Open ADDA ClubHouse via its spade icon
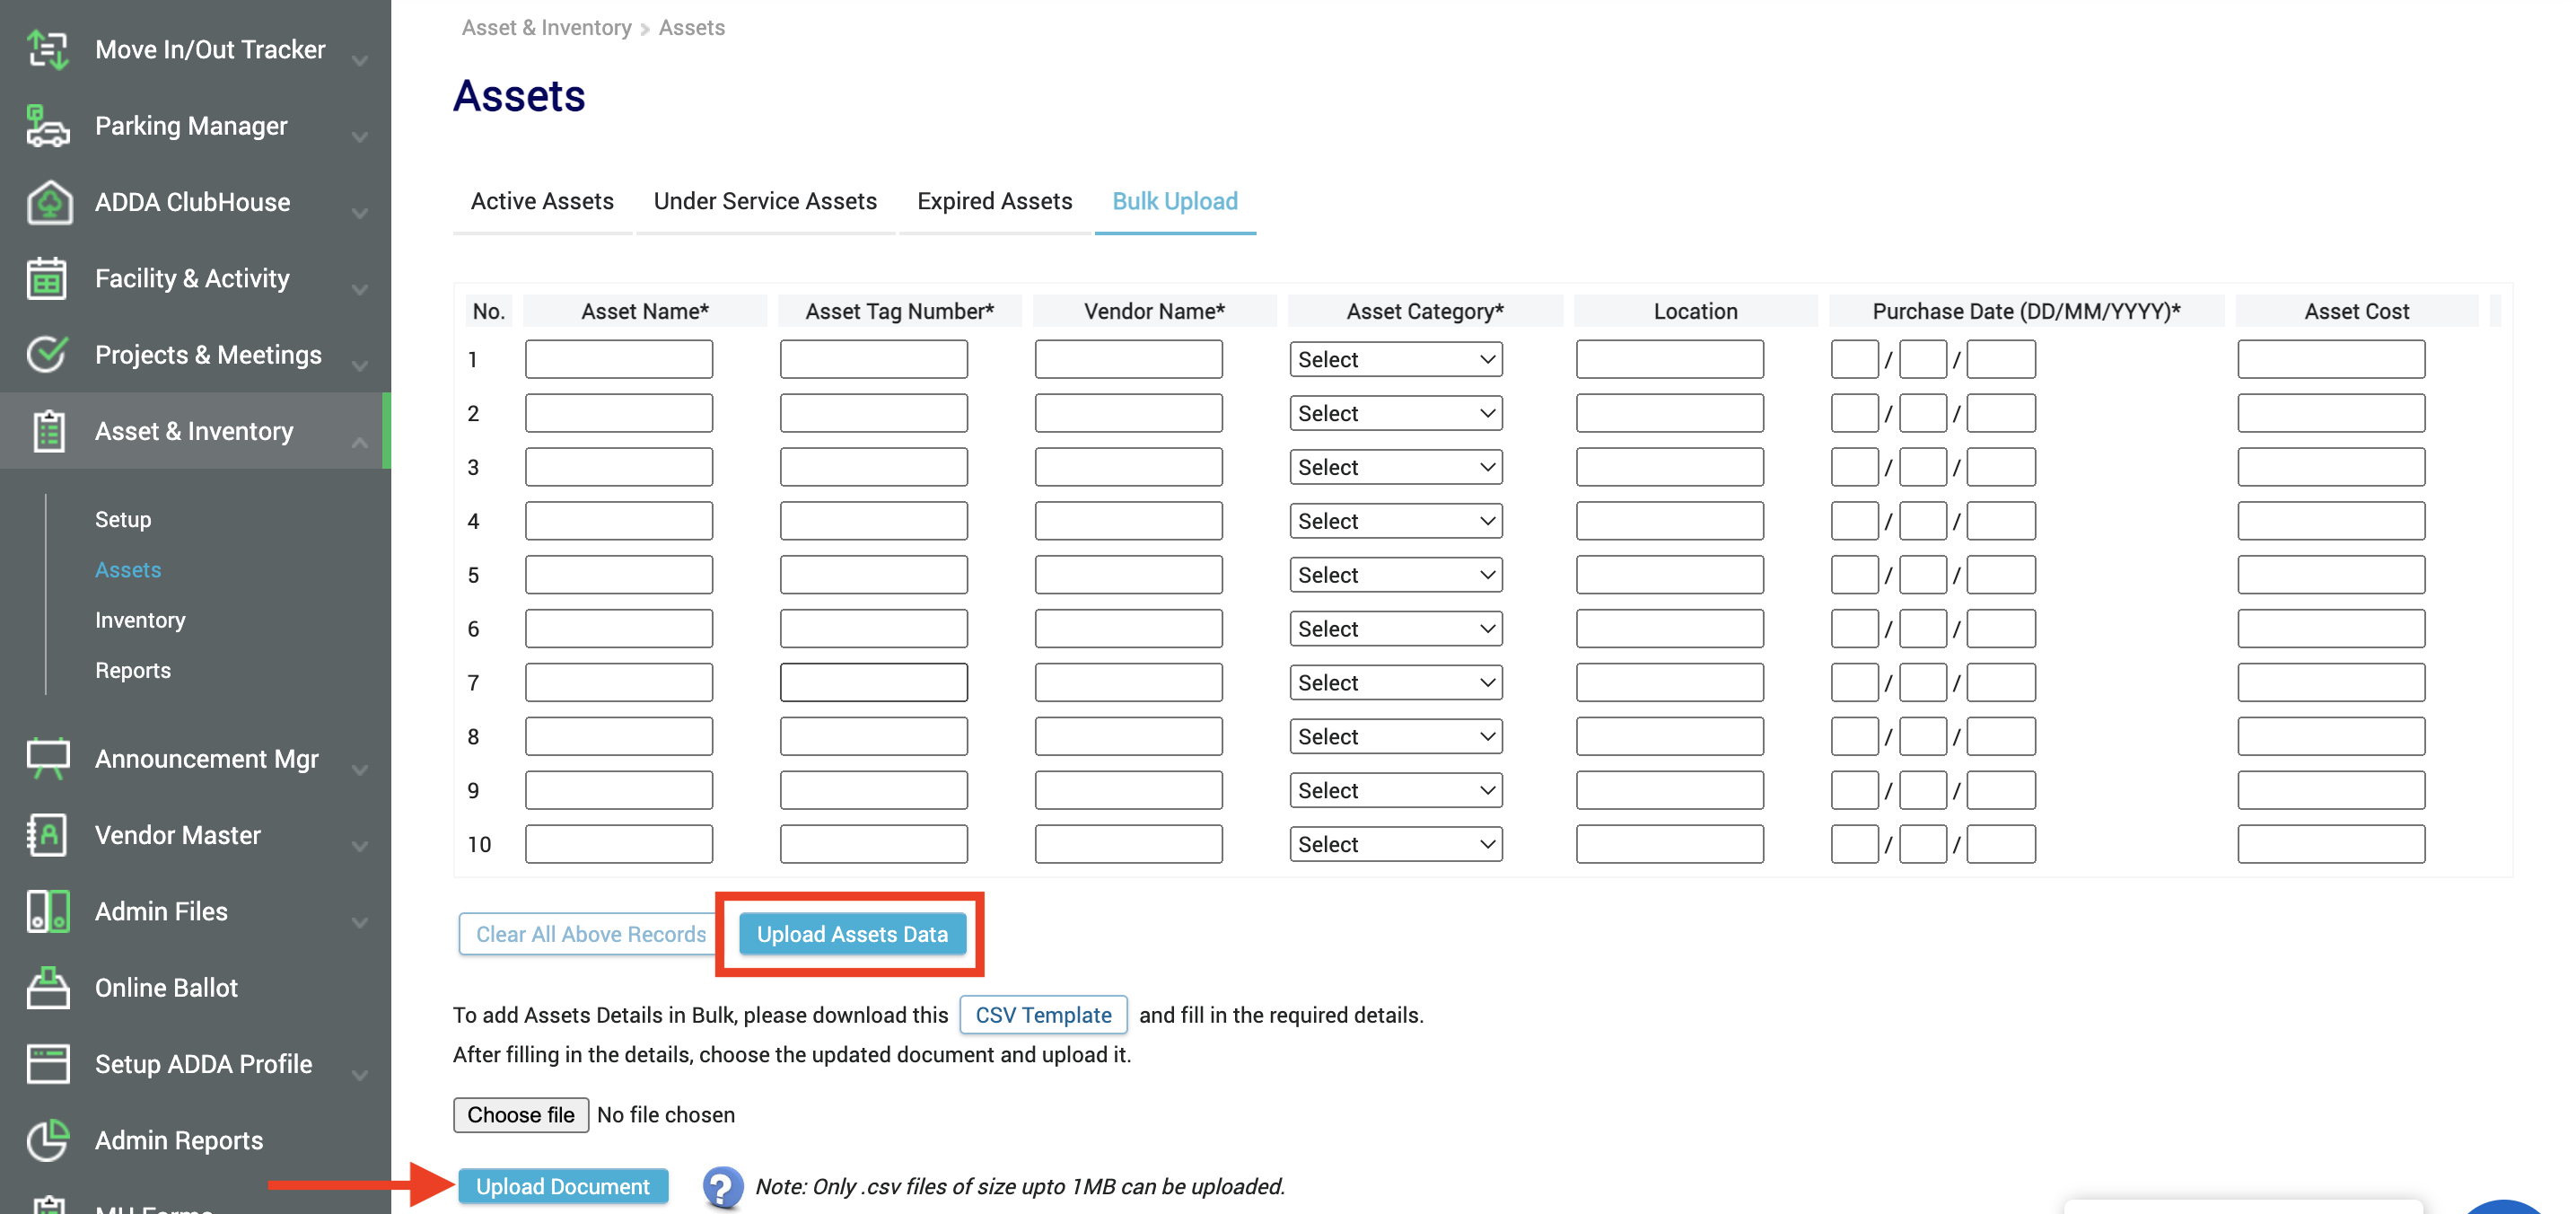 click(46, 202)
